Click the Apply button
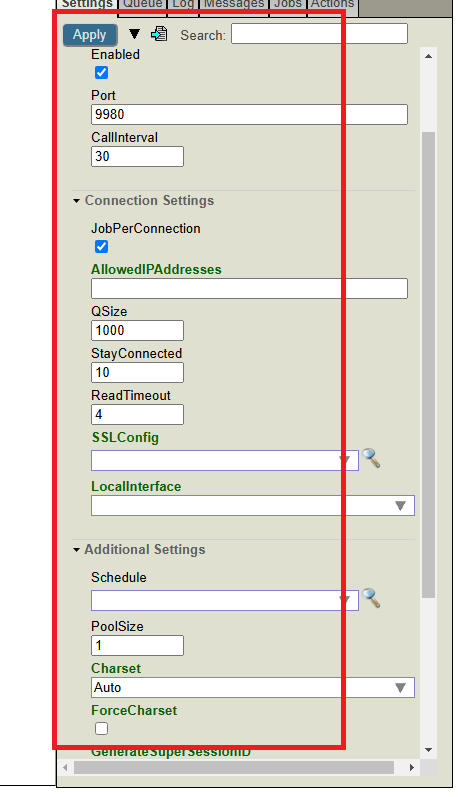 click(90, 35)
